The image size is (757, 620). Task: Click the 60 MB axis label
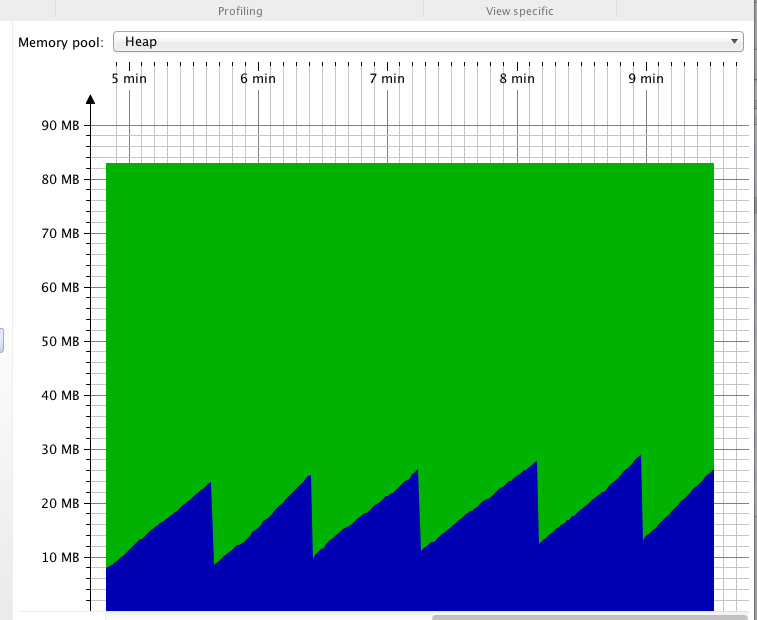pos(60,288)
